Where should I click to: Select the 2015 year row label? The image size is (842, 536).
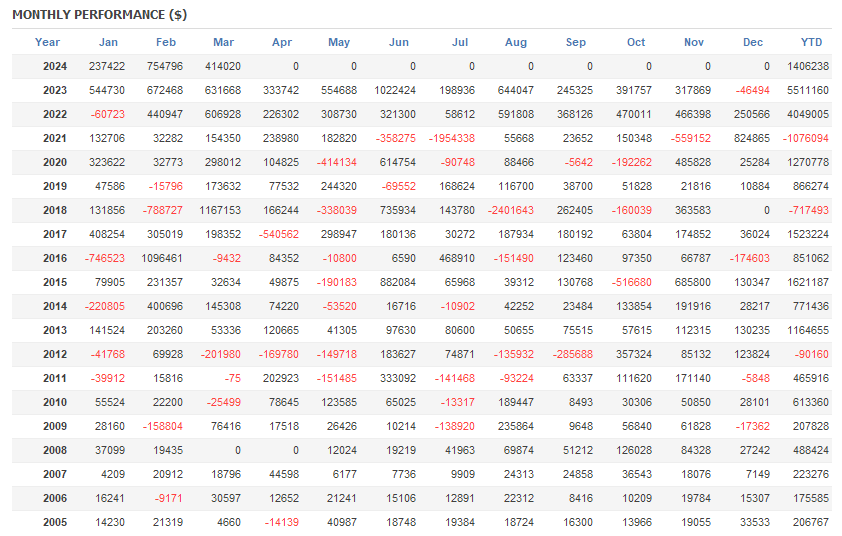click(55, 283)
